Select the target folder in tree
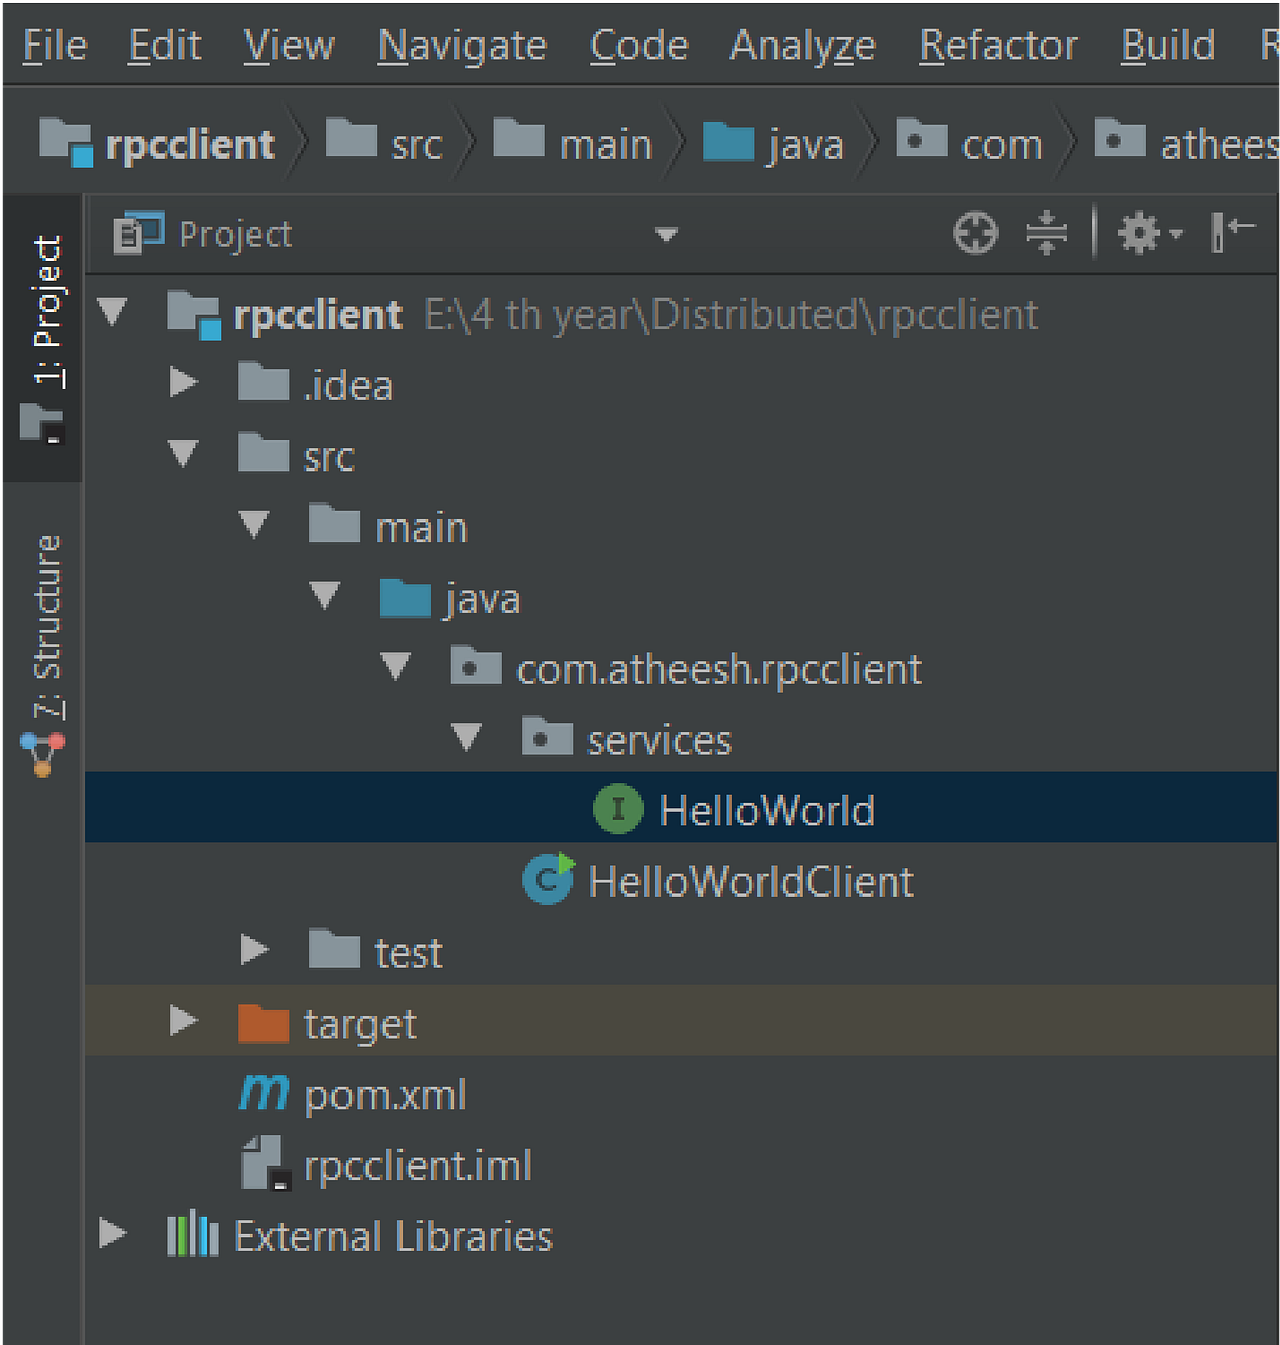The height and width of the screenshot is (1345, 1280). click(358, 1022)
